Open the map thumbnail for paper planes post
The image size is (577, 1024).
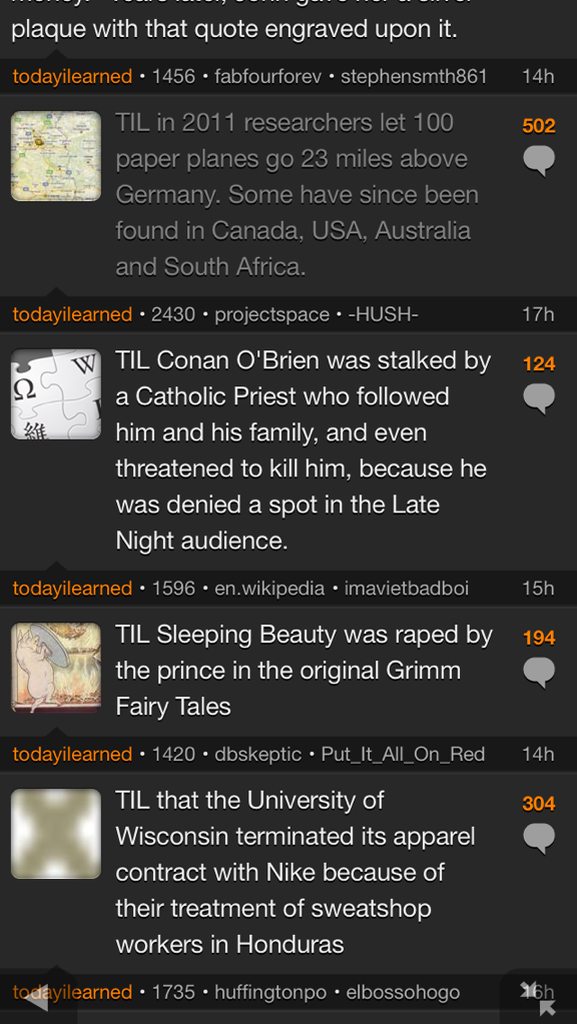point(56,156)
